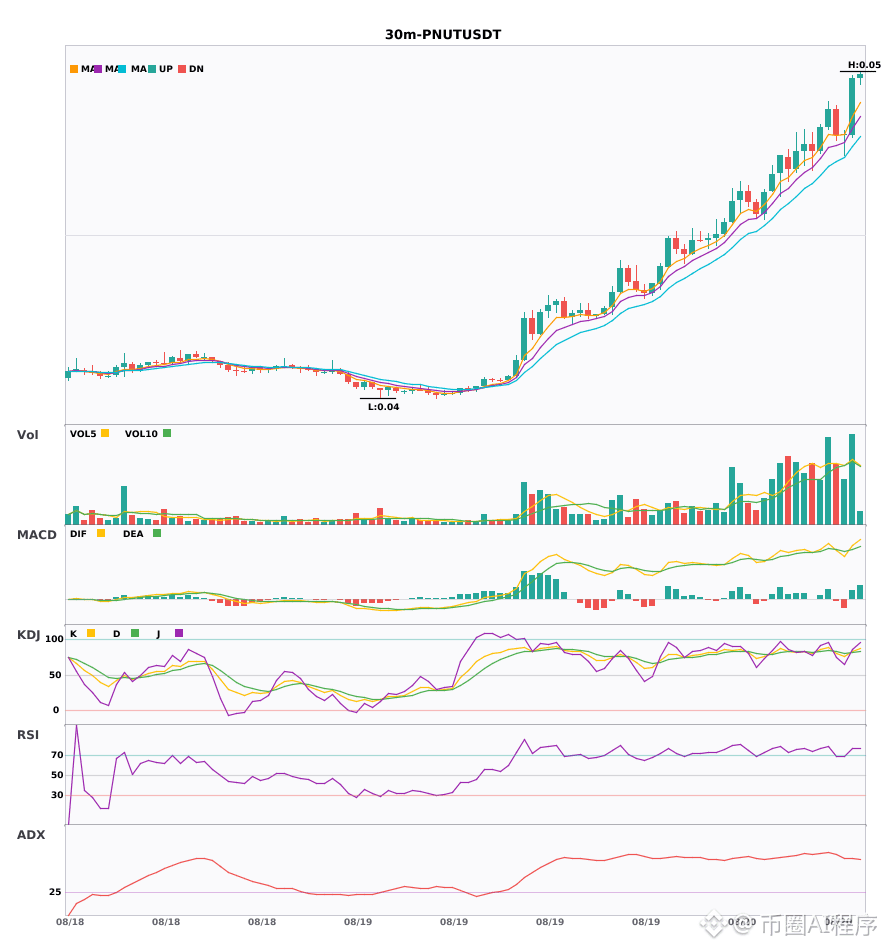Click the L:0.04 low price label

click(383, 407)
